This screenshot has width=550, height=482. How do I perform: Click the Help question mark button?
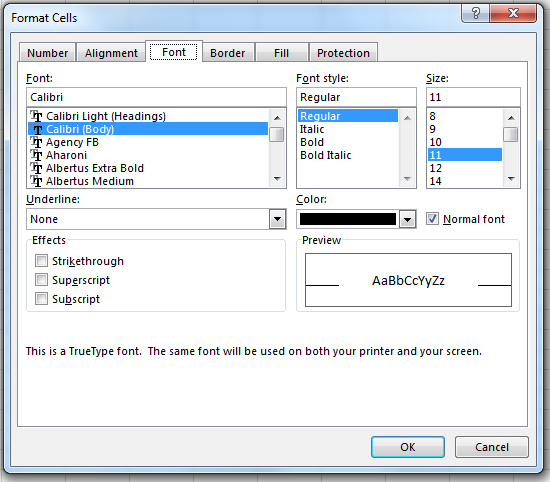[x=475, y=13]
